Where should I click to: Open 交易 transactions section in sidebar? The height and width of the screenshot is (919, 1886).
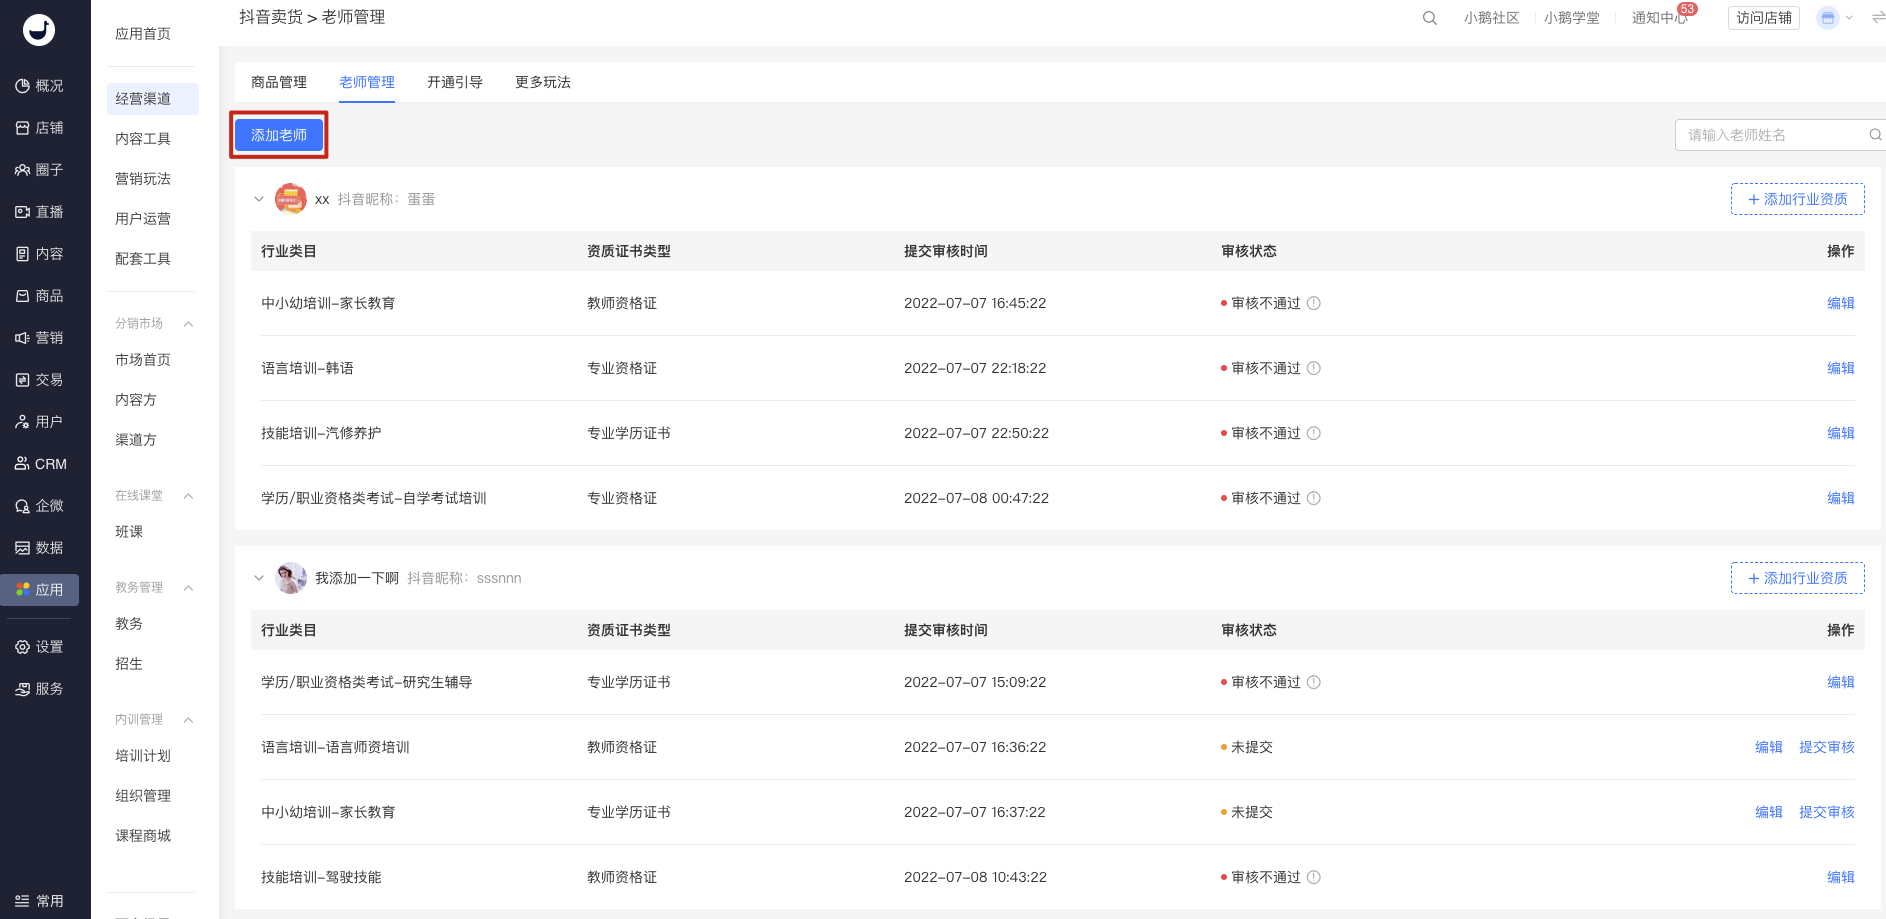(40, 380)
